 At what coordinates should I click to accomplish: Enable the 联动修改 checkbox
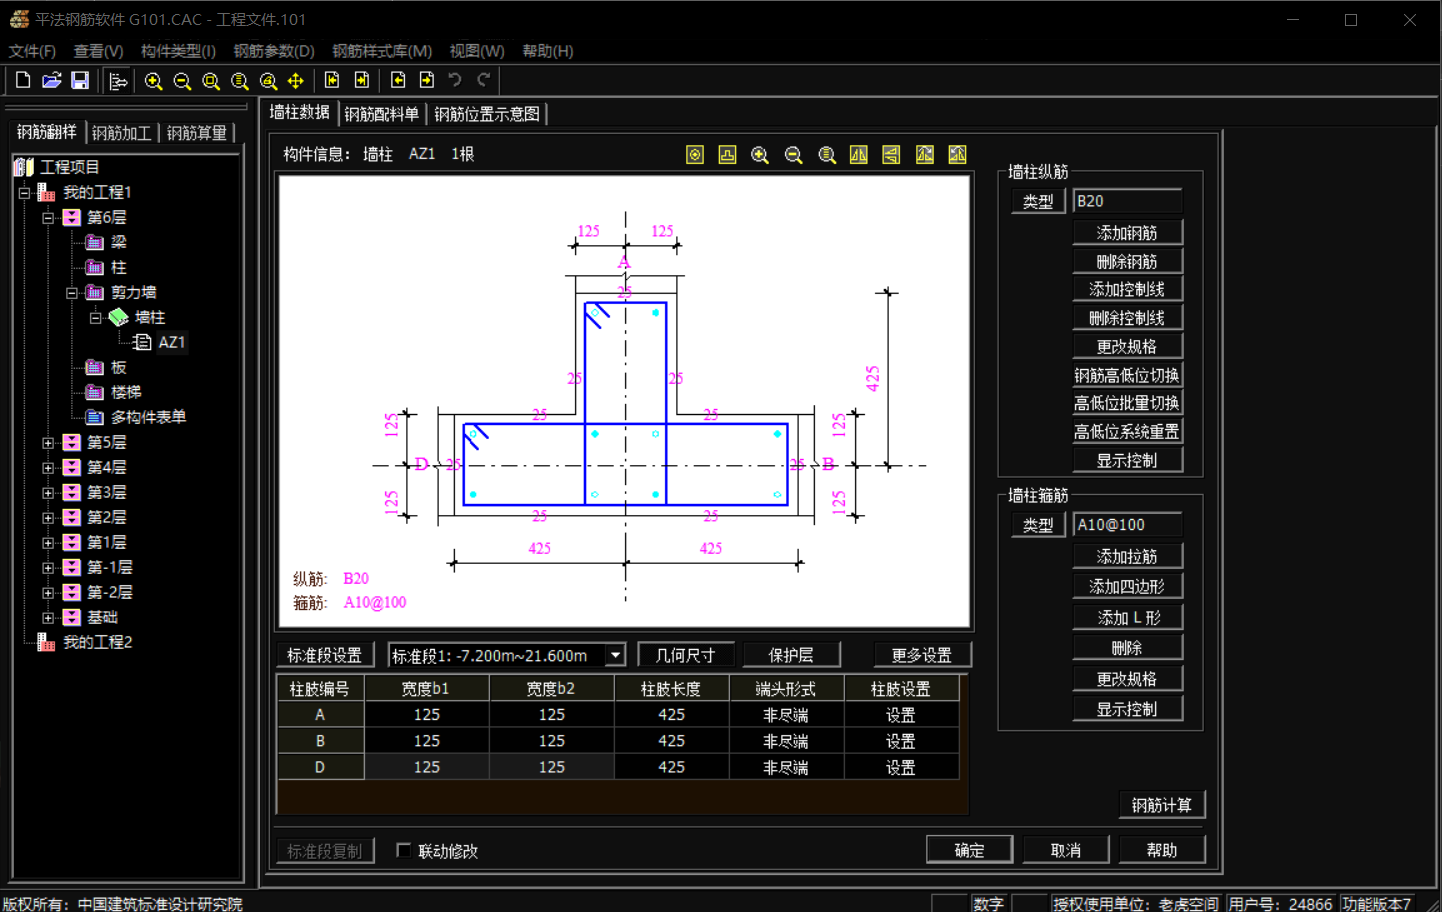[404, 850]
